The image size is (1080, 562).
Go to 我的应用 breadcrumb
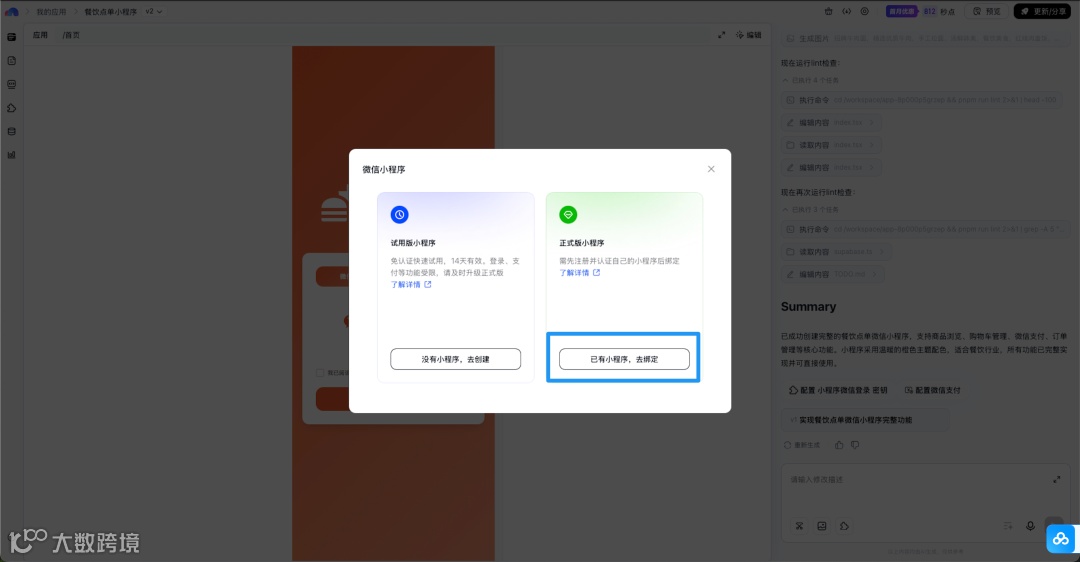[x=51, y=12]
